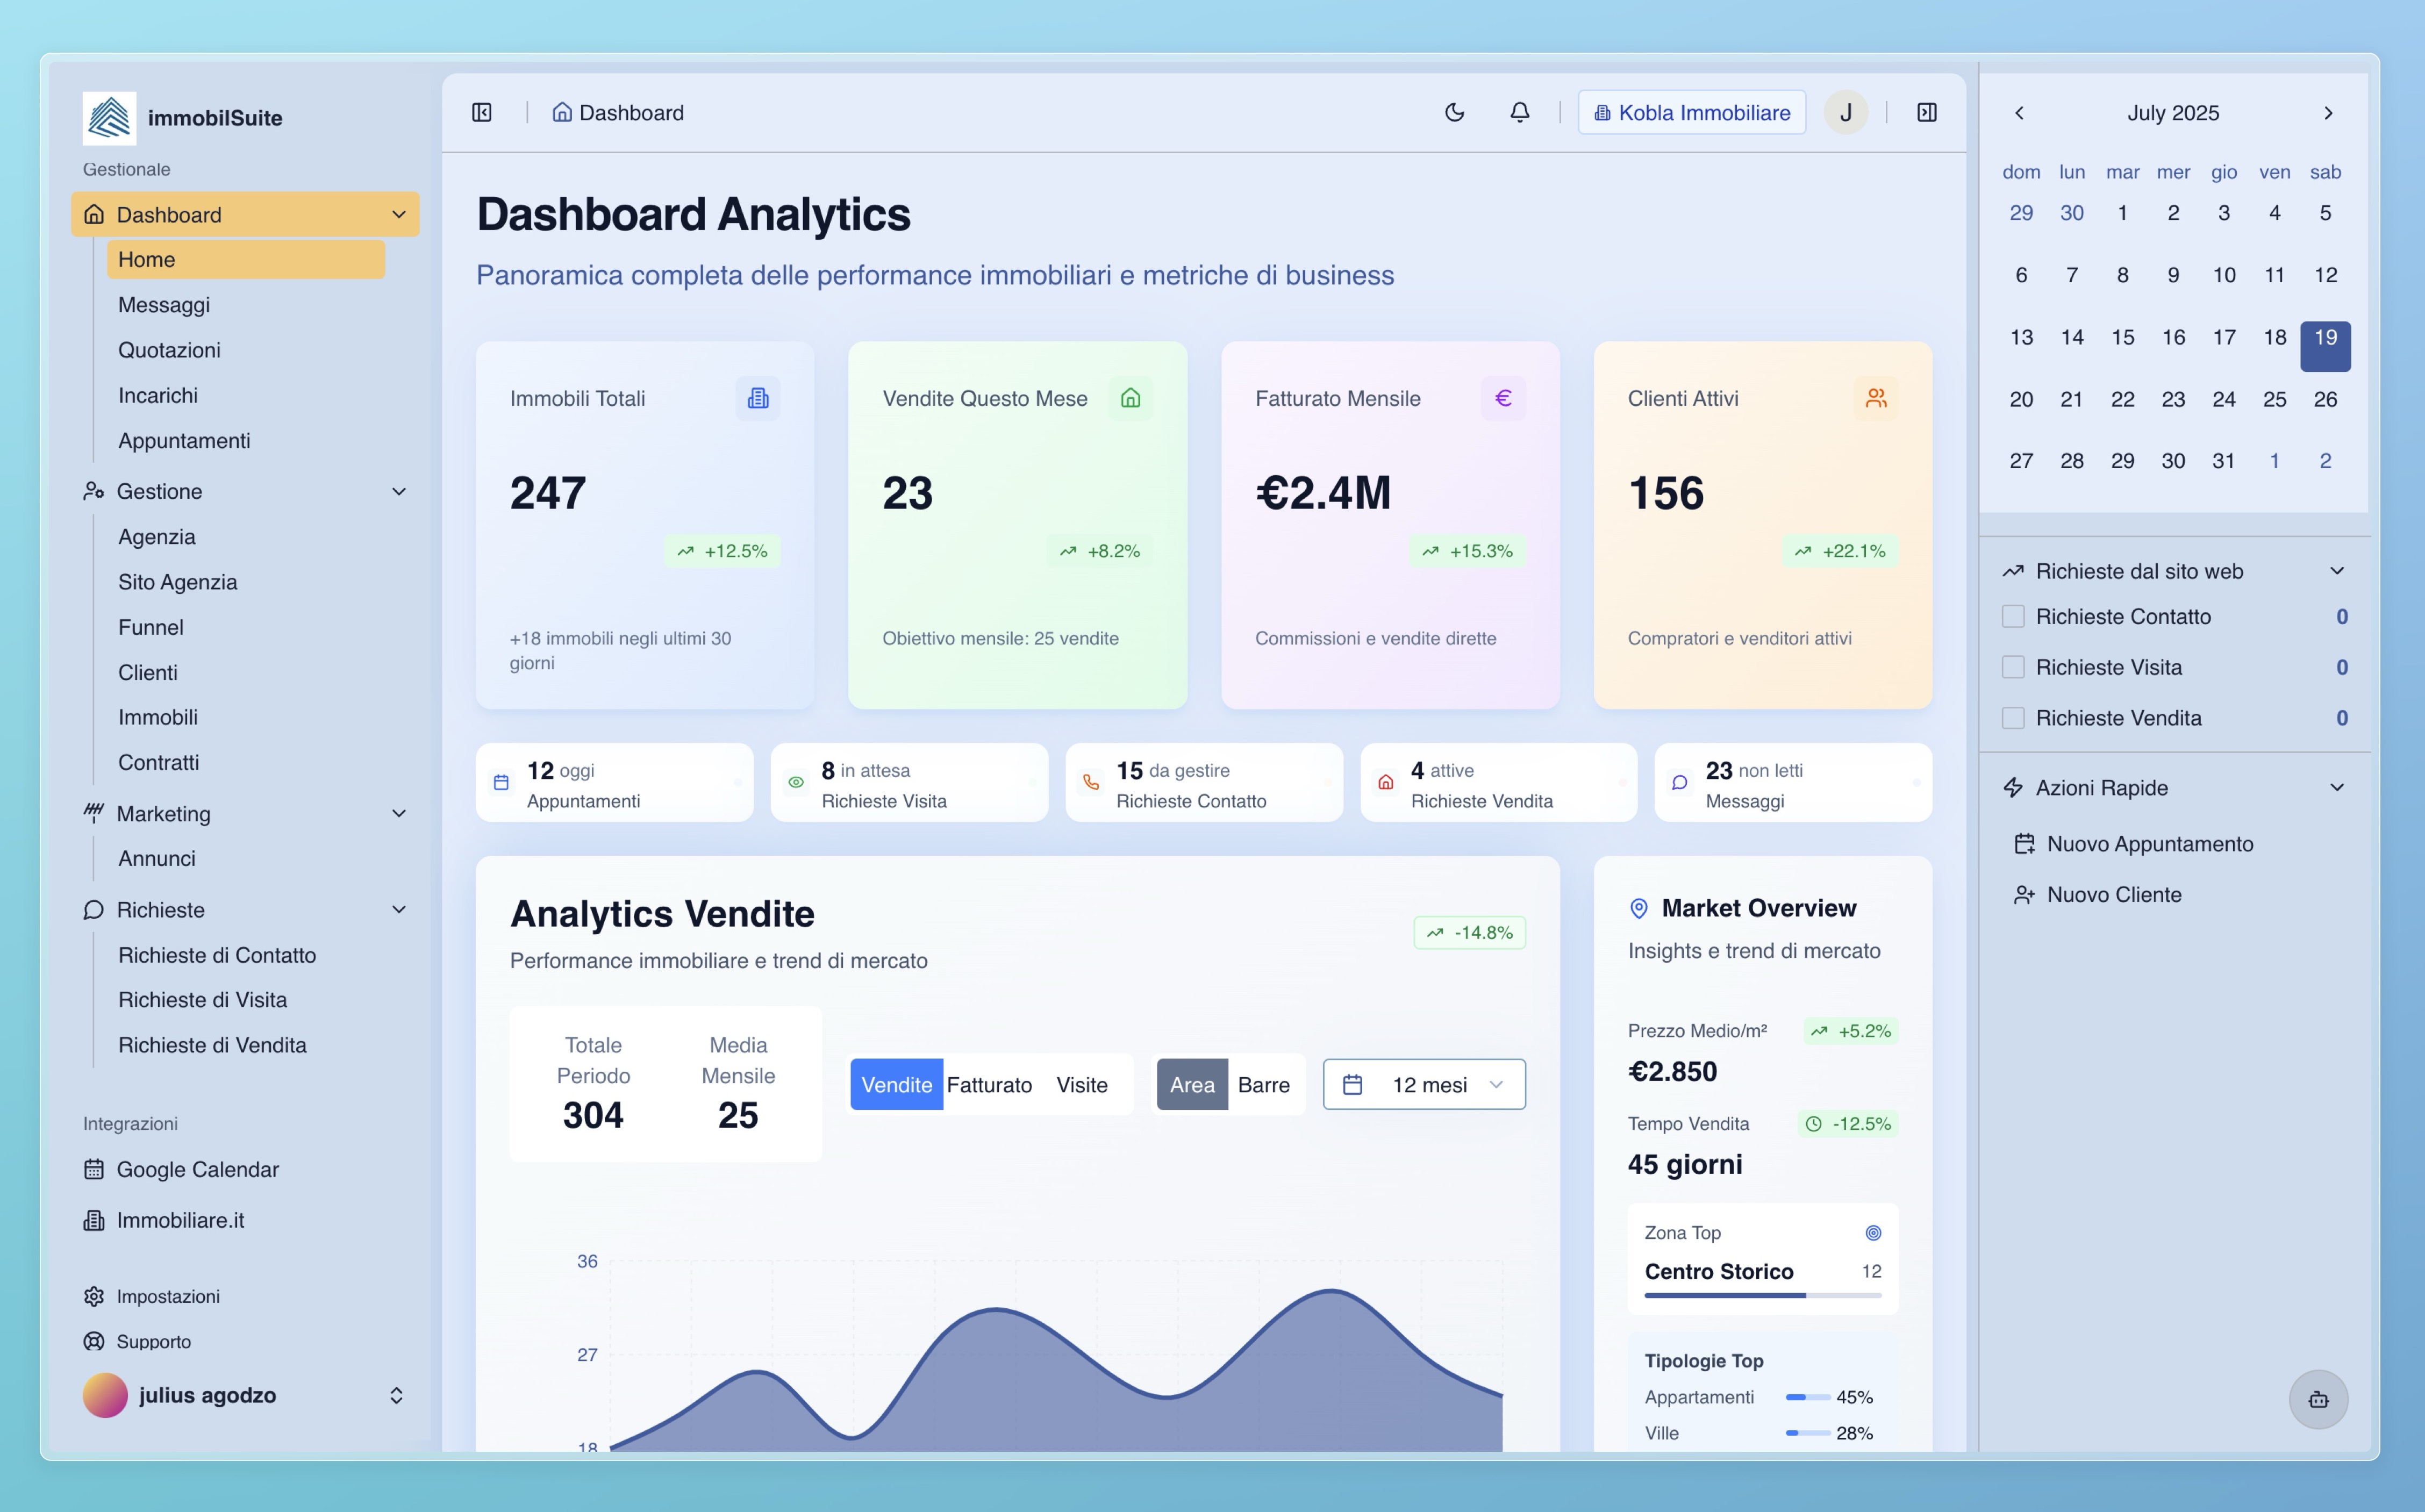Switch analytics to Fatturato tab

pyautogui.click(x=989, y=1084)
